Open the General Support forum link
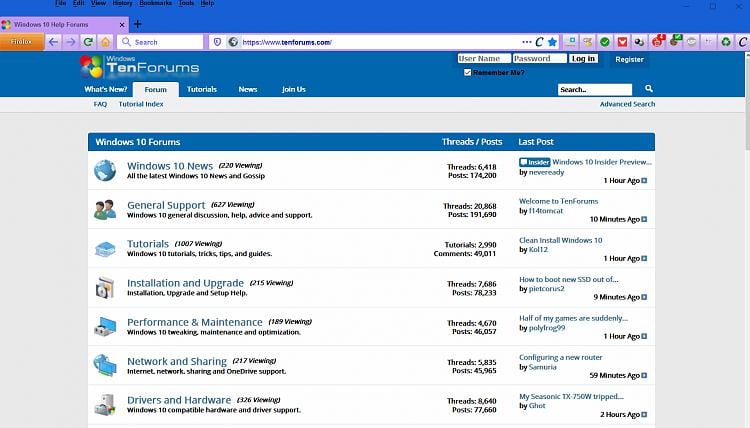The height and width of the screenshot is (428, 750). click(166, 205)
